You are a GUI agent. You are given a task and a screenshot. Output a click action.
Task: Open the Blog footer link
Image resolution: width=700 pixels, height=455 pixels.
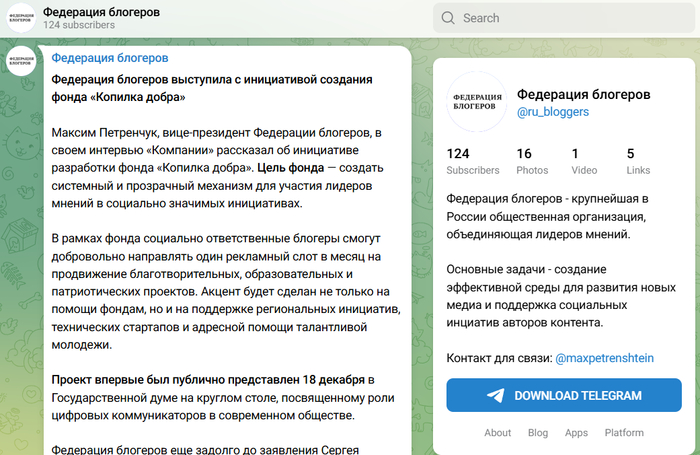[x=538, y=433]
